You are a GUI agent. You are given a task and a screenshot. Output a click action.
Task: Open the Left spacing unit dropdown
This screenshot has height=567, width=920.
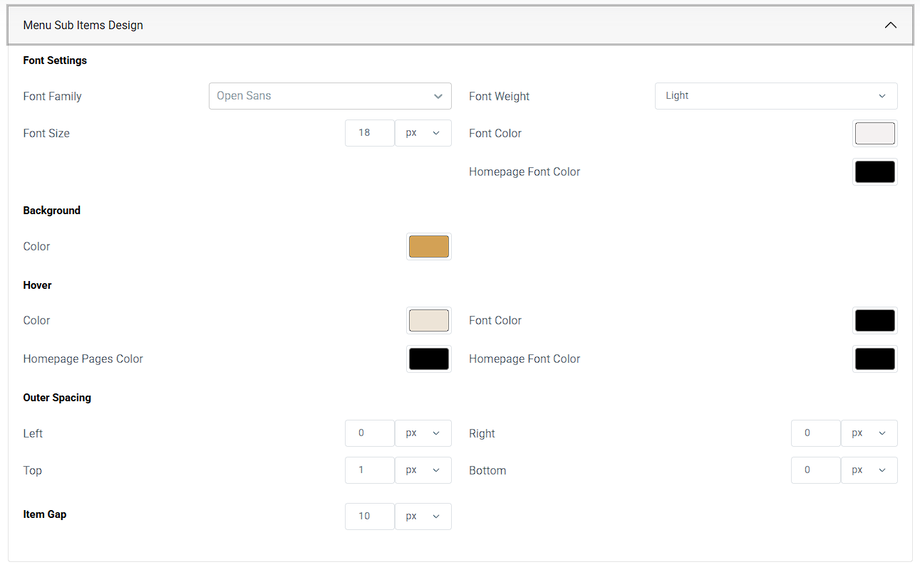(423, 433)
